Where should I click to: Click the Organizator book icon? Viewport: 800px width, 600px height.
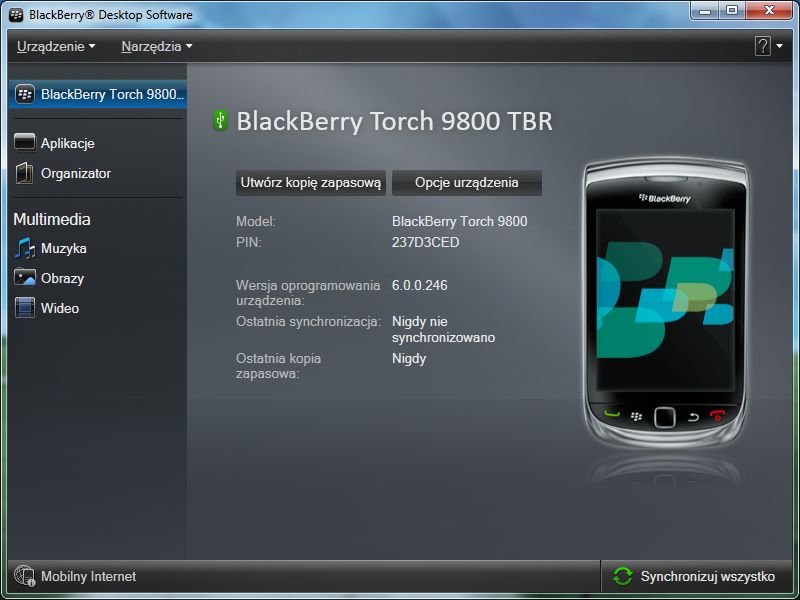tap(24, 173)
